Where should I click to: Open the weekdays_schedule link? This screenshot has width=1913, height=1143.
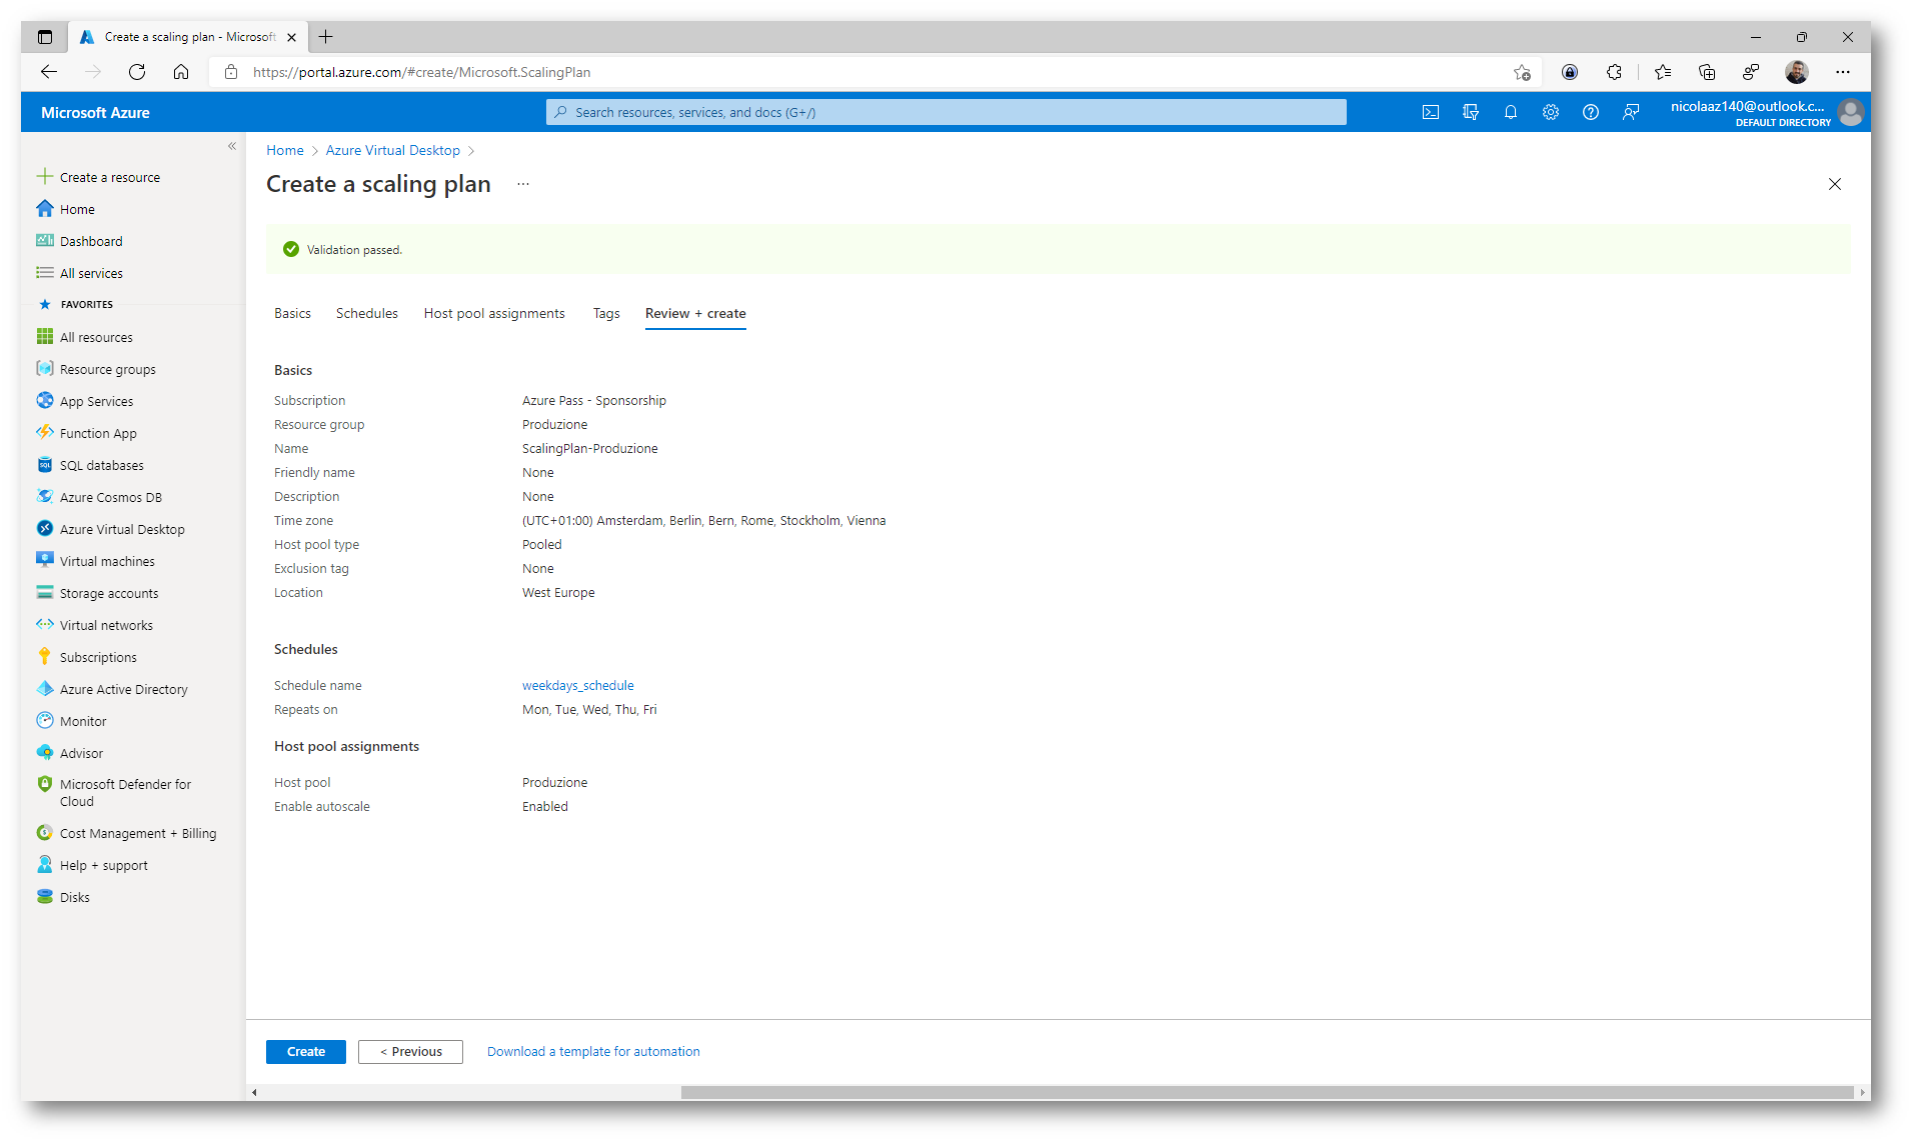pyautogui.click(x=578, y=685)
